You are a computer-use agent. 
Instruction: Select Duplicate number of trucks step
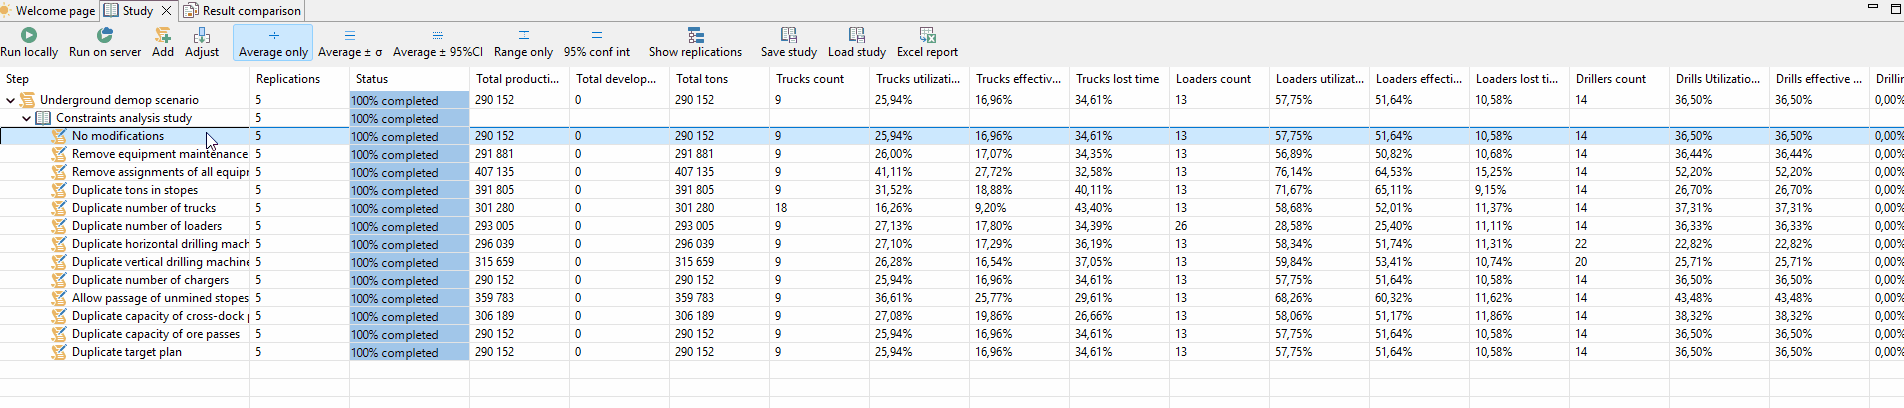144,208
